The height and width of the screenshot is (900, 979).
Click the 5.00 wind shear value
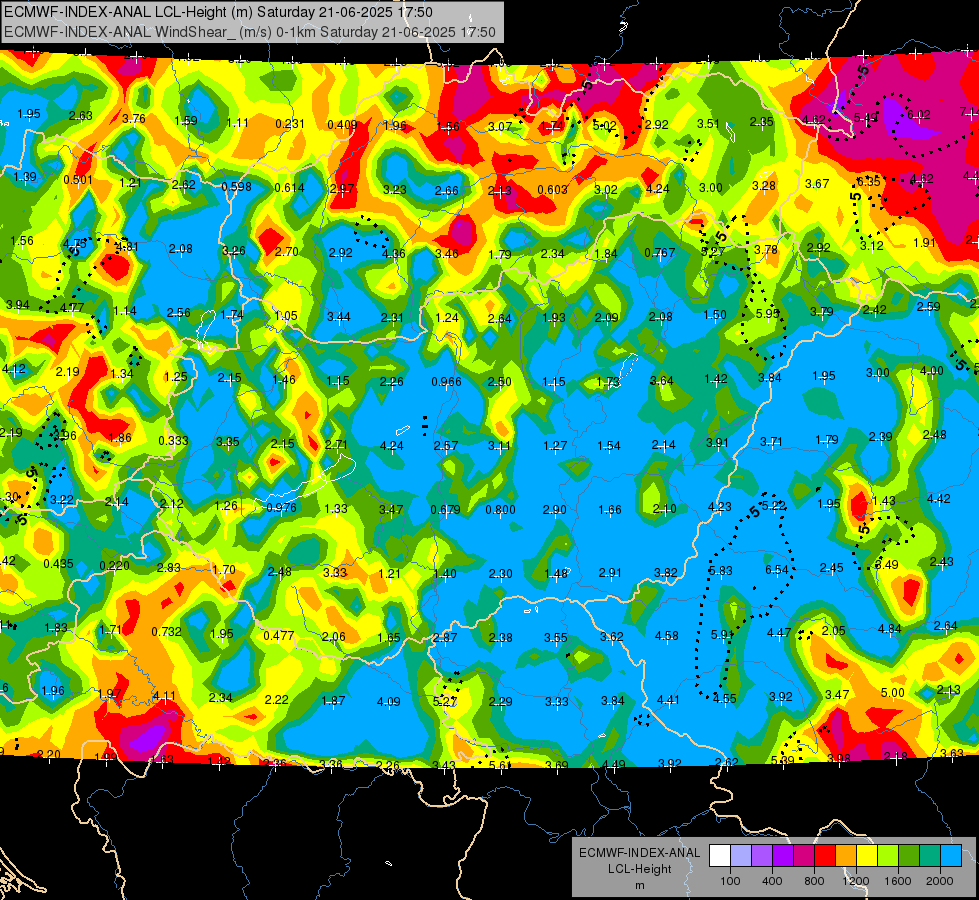pyautogui.click(x=893, y=692)
